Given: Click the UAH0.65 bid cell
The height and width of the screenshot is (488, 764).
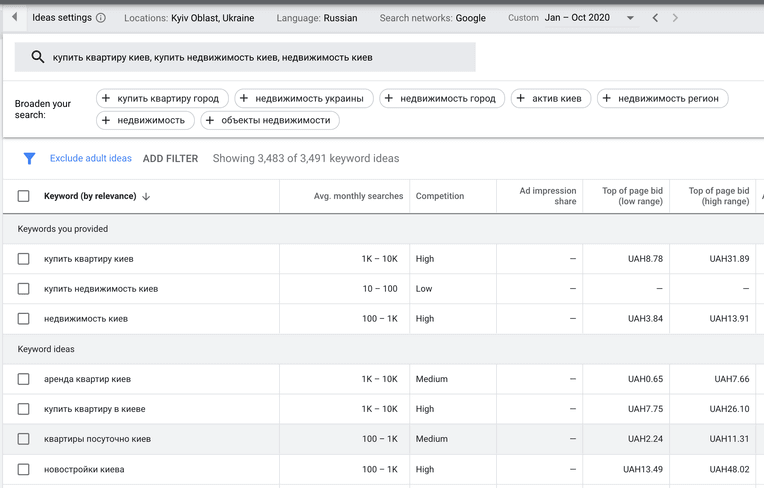Looking at the screenshot, I should 645,379.
